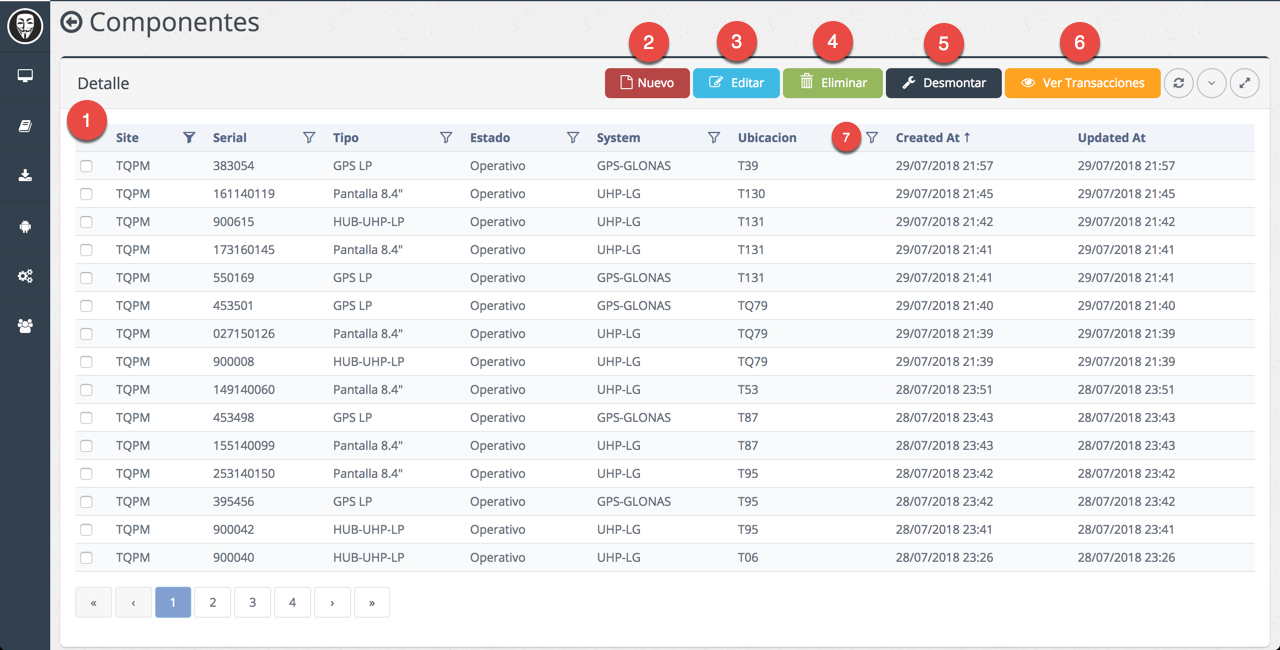Check the row with serial 453501
This screenshot has height=650, width=1280.
click(87, 306)
